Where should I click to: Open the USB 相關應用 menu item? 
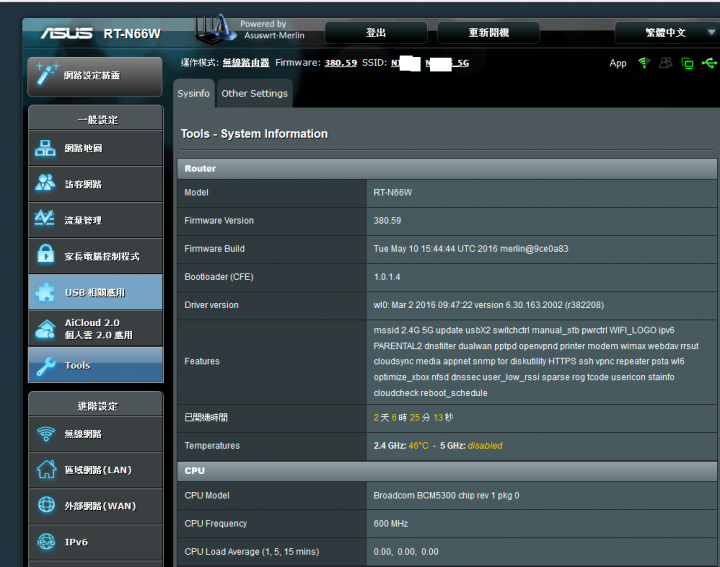pyautogui.click(x=96, y=292)
